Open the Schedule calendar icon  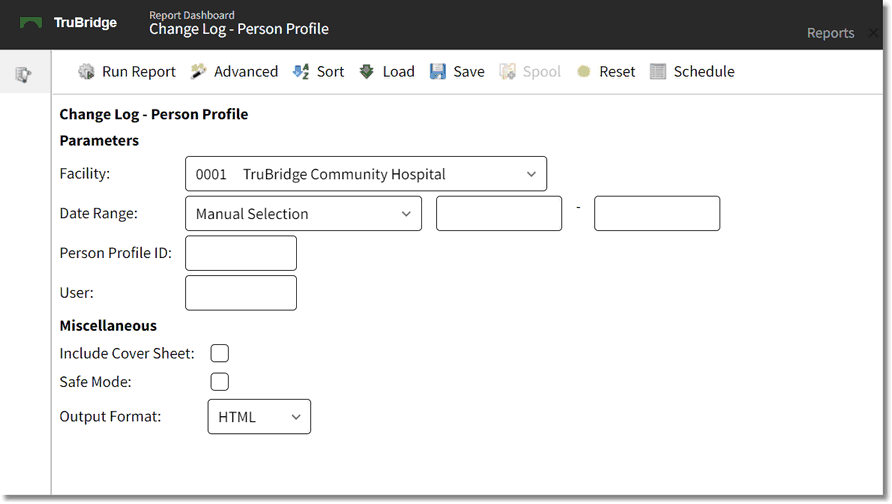coord(658,72)
